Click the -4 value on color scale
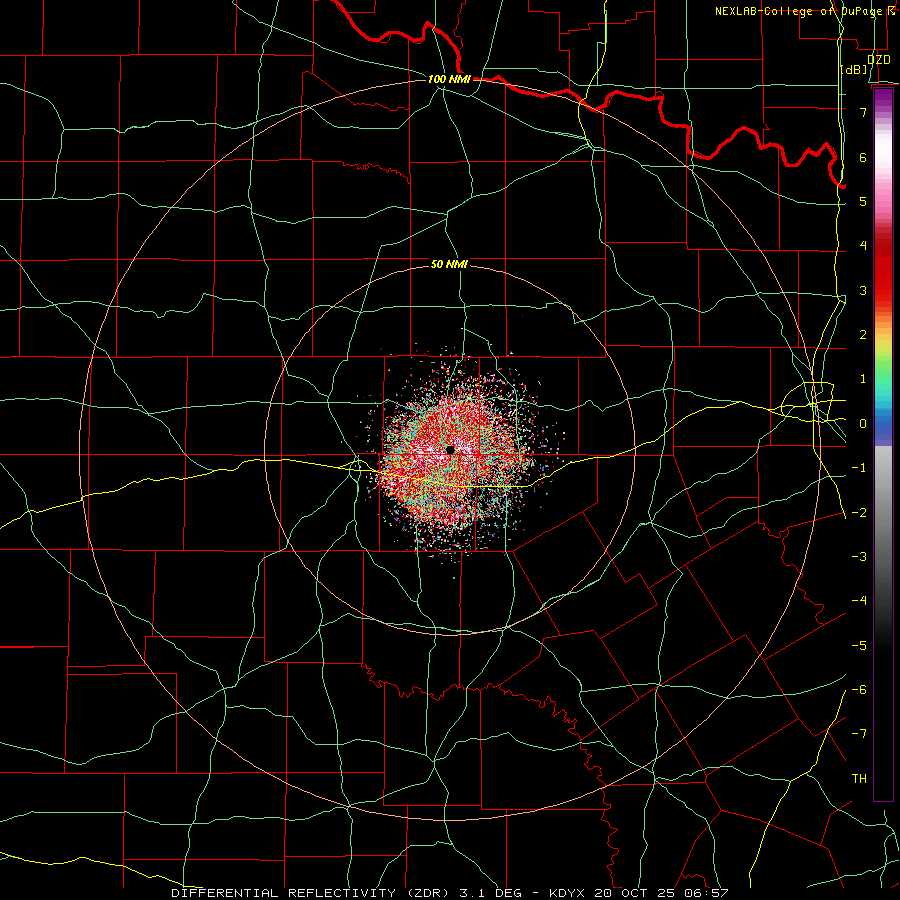 coord(859,600)
